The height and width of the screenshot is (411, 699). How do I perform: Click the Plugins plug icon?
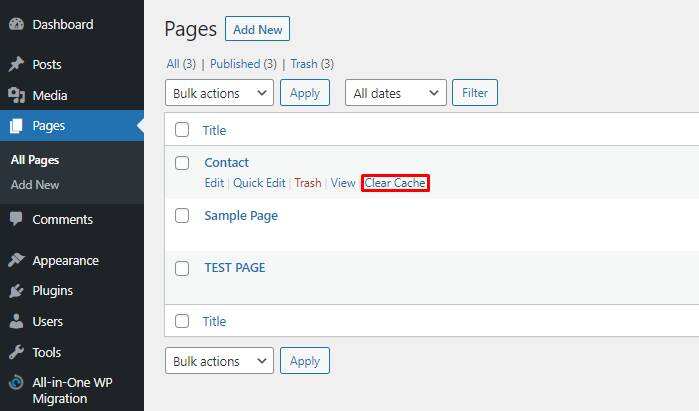click(16, 291)
